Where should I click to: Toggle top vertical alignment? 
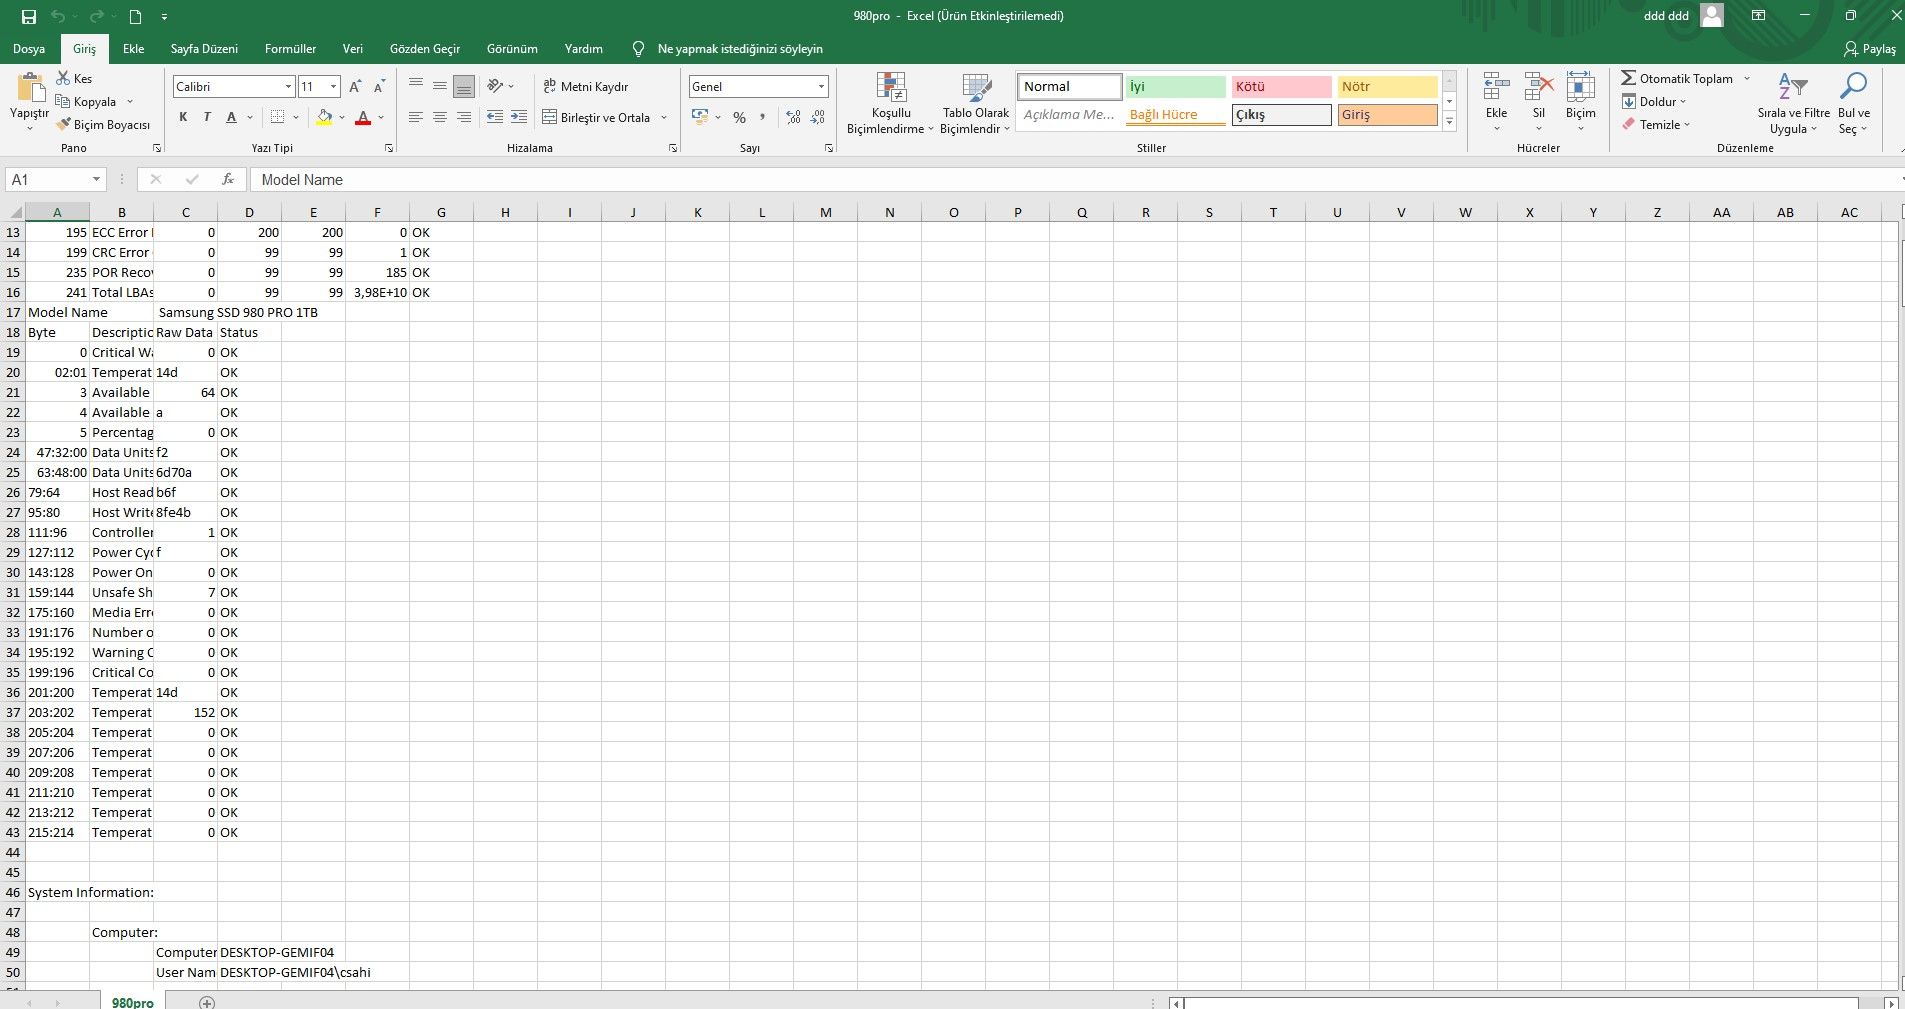tap(416, 85)
